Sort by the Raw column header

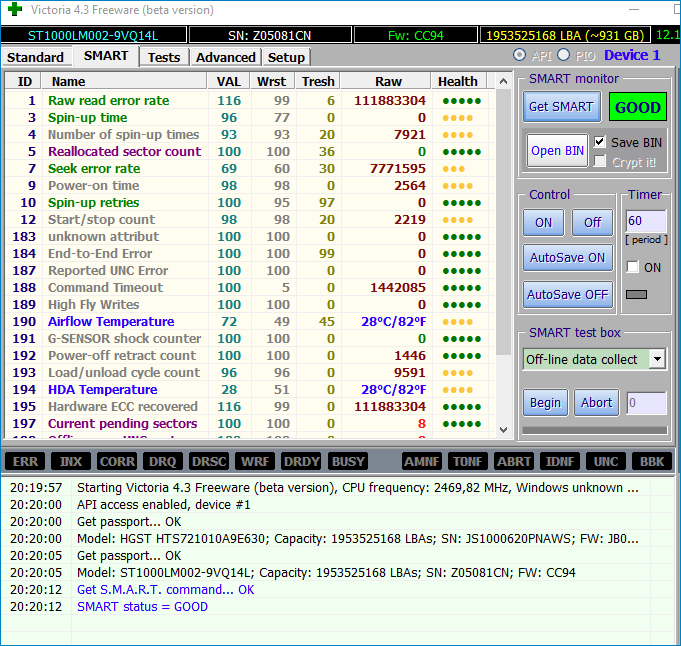(x=388, y=81)
